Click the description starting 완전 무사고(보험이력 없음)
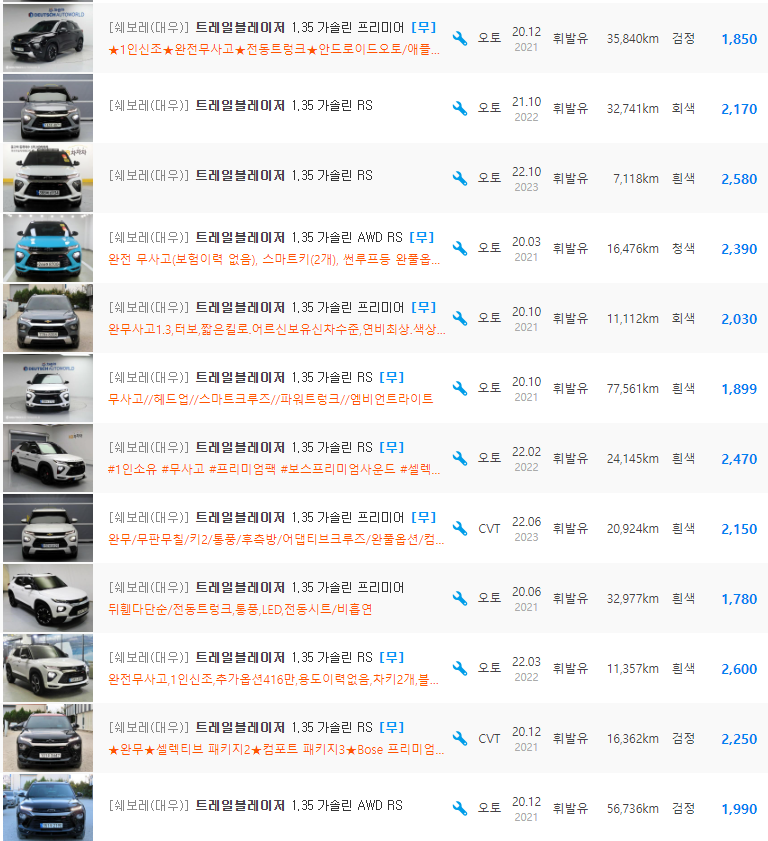768x841 pixels. point(274,260)
